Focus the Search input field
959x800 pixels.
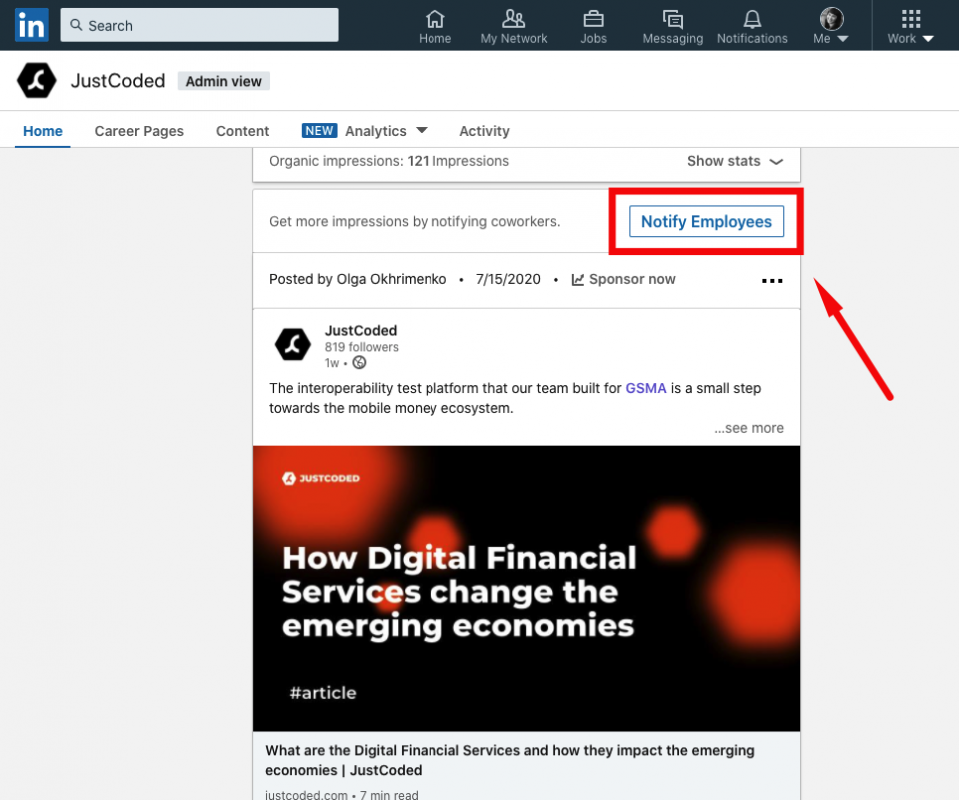tap(199, 25)
